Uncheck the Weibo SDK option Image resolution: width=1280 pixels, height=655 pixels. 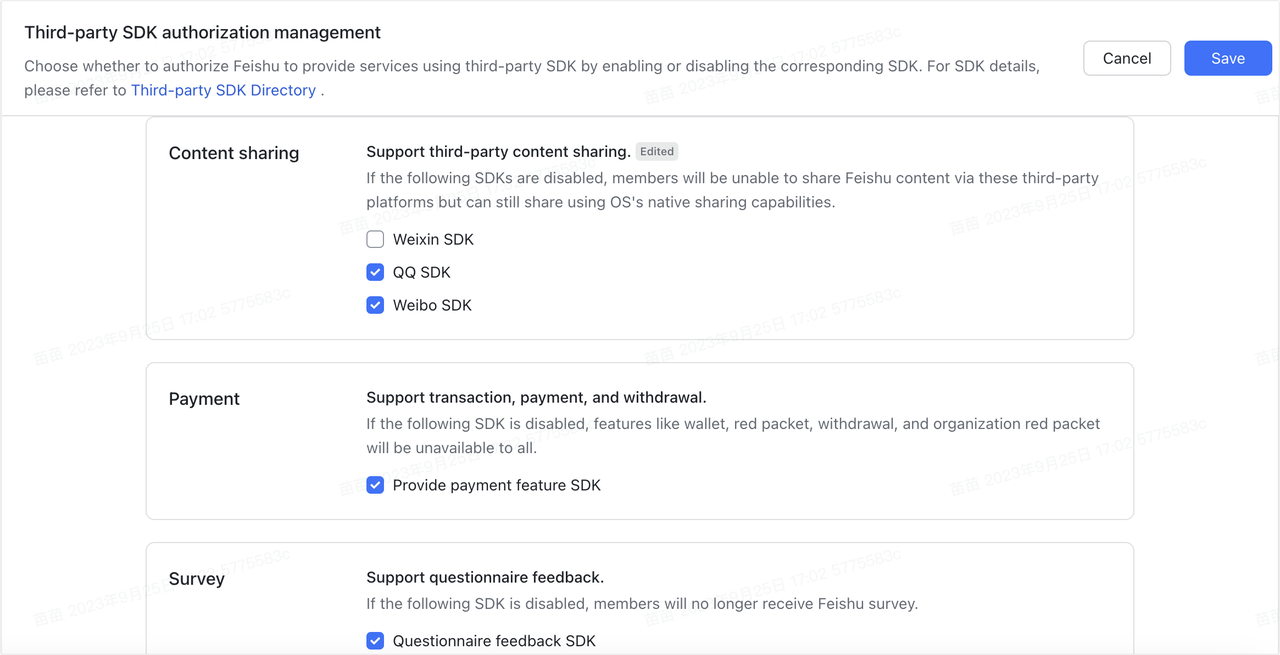[x=375, y=305]
